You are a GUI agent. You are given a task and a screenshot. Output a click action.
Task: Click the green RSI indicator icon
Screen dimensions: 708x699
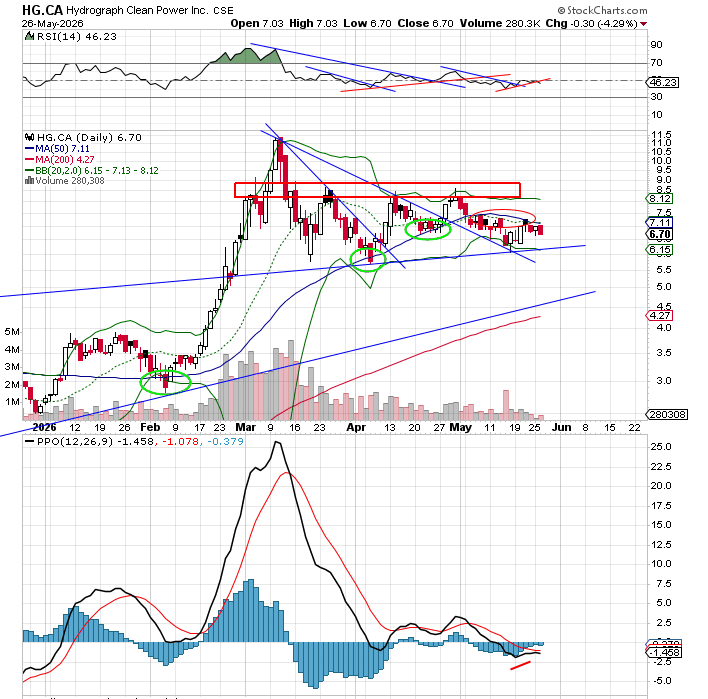tap(29, 36)
